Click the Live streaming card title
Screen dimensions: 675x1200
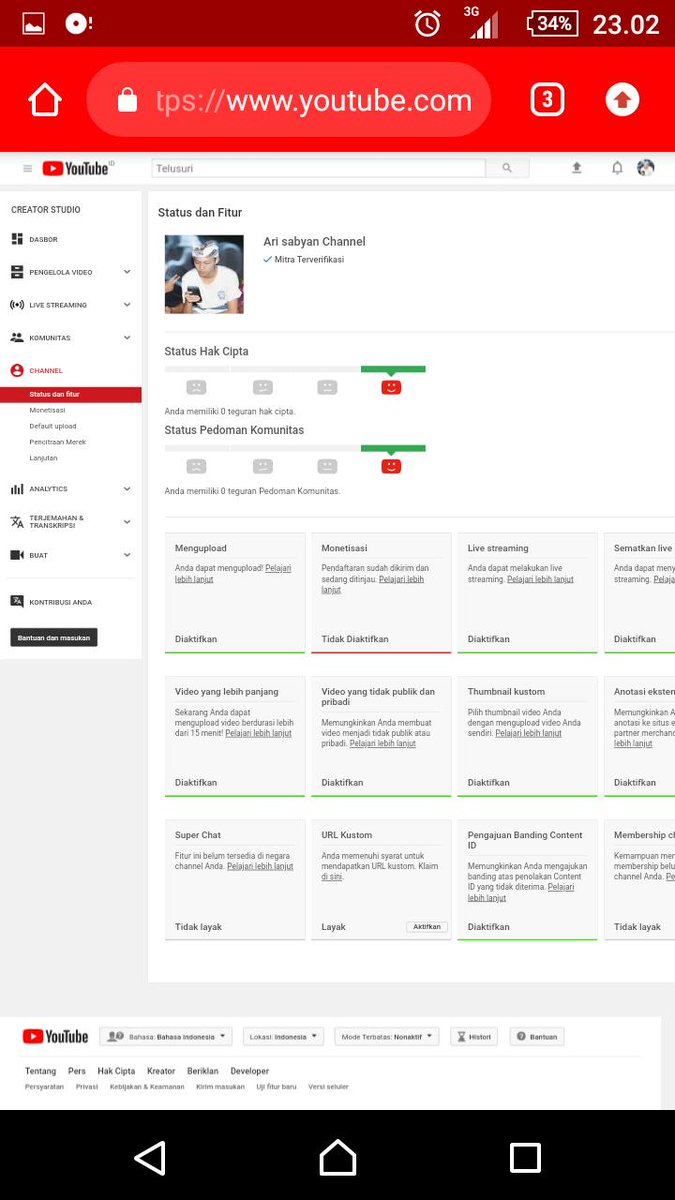coord(498,548)
